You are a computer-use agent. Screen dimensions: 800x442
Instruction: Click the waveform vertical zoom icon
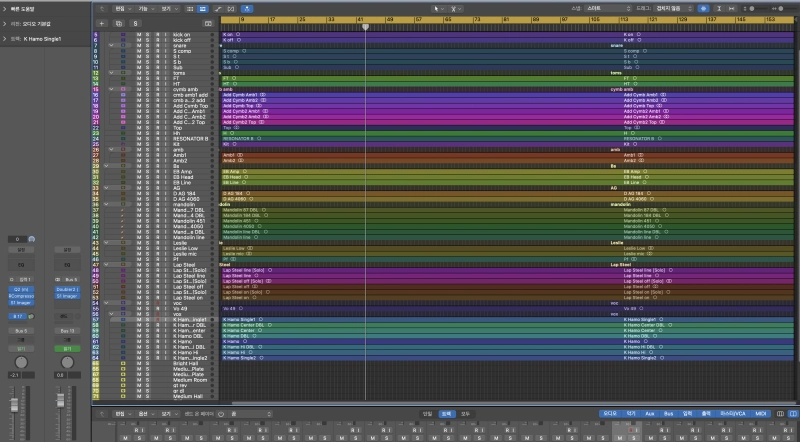pyautogui.click(x=719, y=8)
